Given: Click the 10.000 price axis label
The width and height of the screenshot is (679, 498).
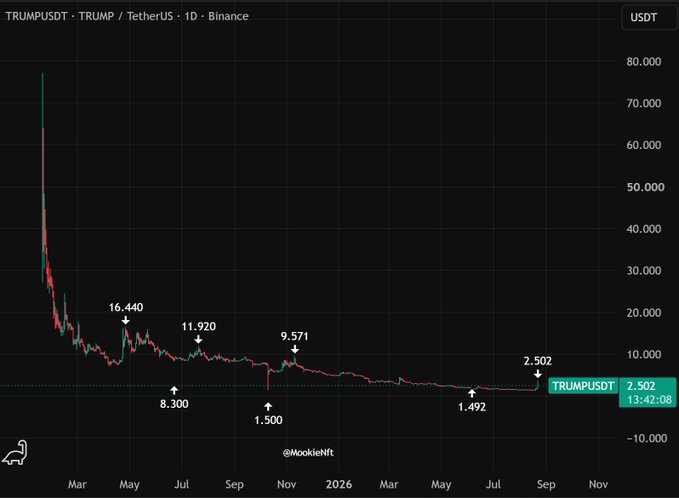Looking at the screenshot, I should coord(643,355).
